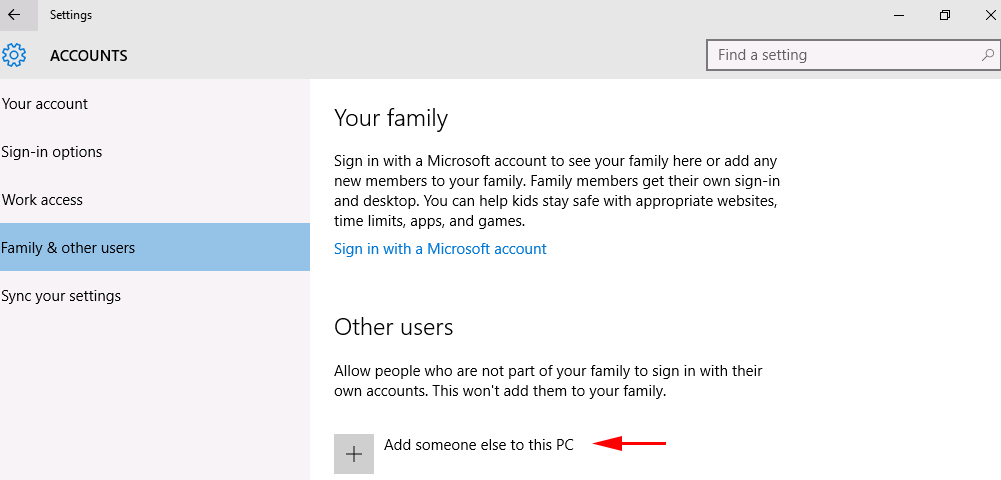Click the Other users heading
Screen dimensions: 1001x480
(x=393, y=327)
